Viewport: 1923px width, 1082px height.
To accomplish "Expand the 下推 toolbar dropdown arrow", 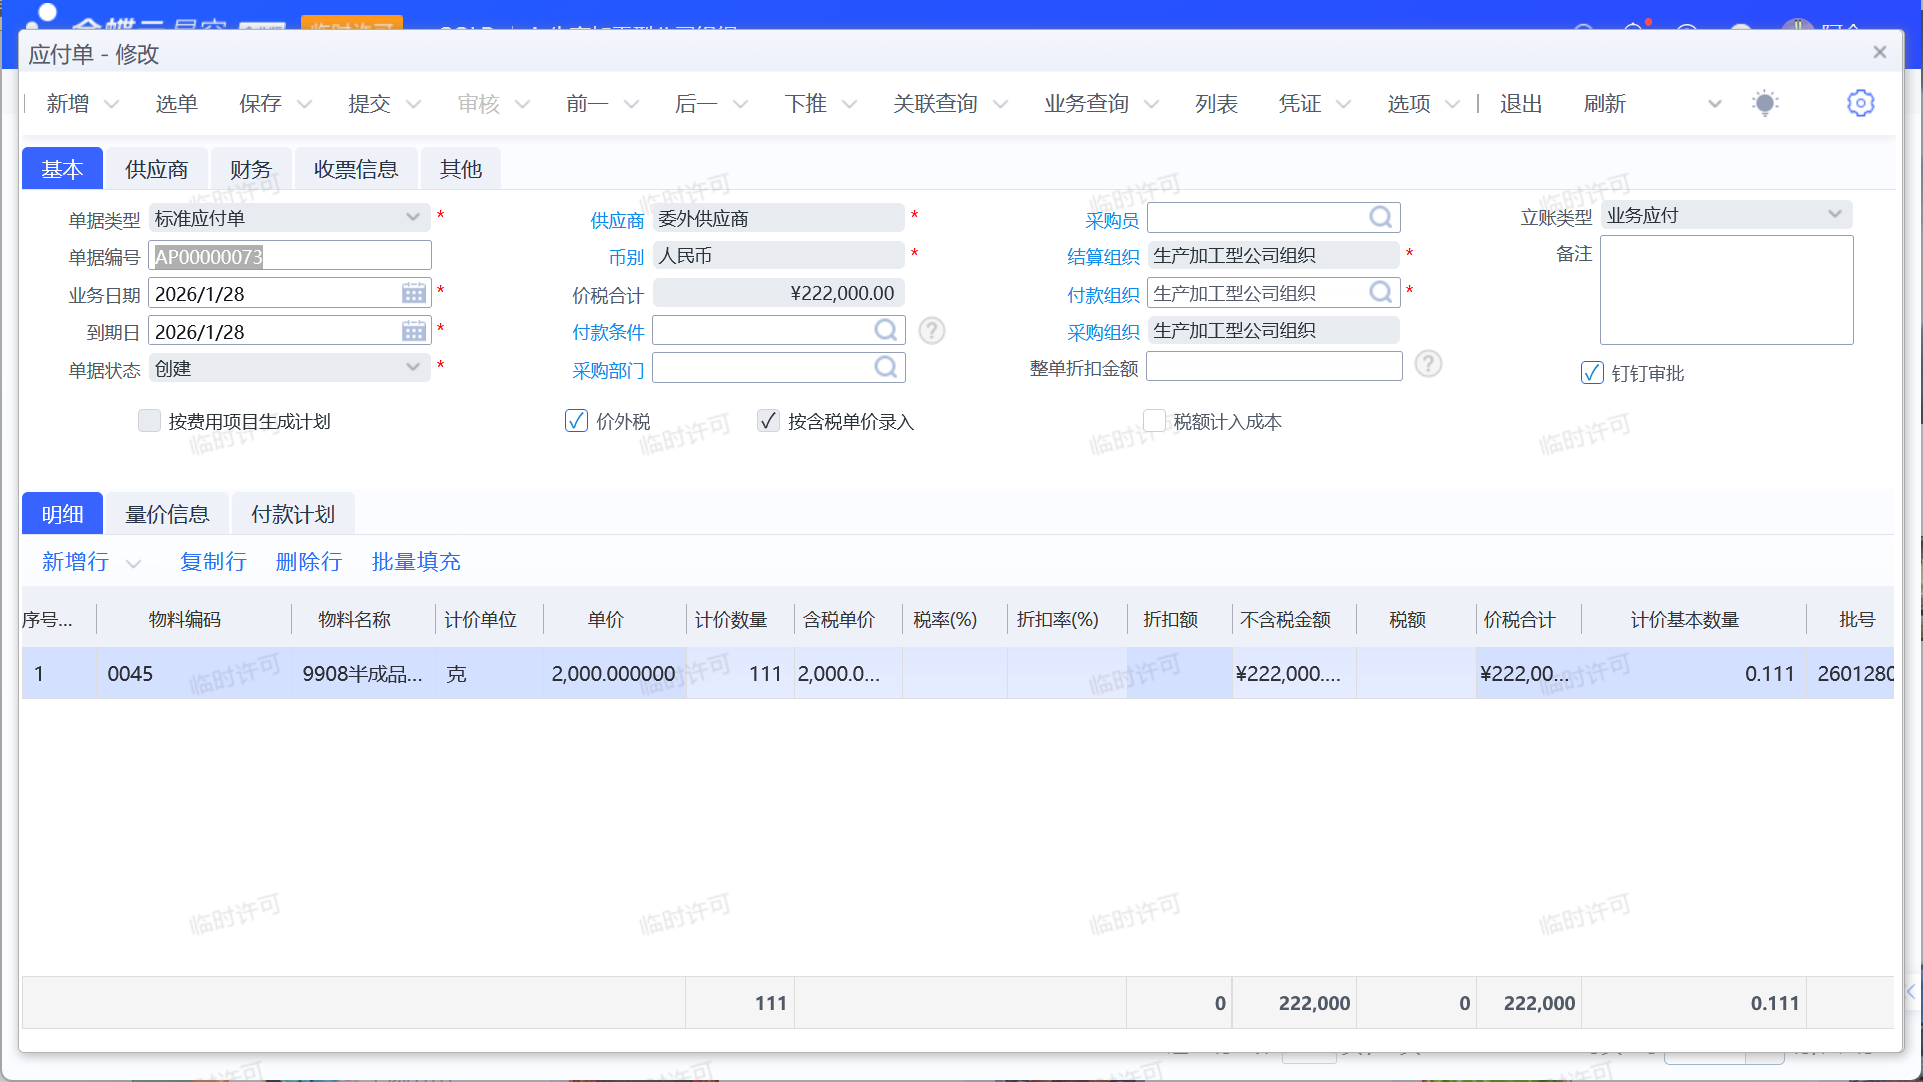I will pyautogui.click(x=849, y=104).
